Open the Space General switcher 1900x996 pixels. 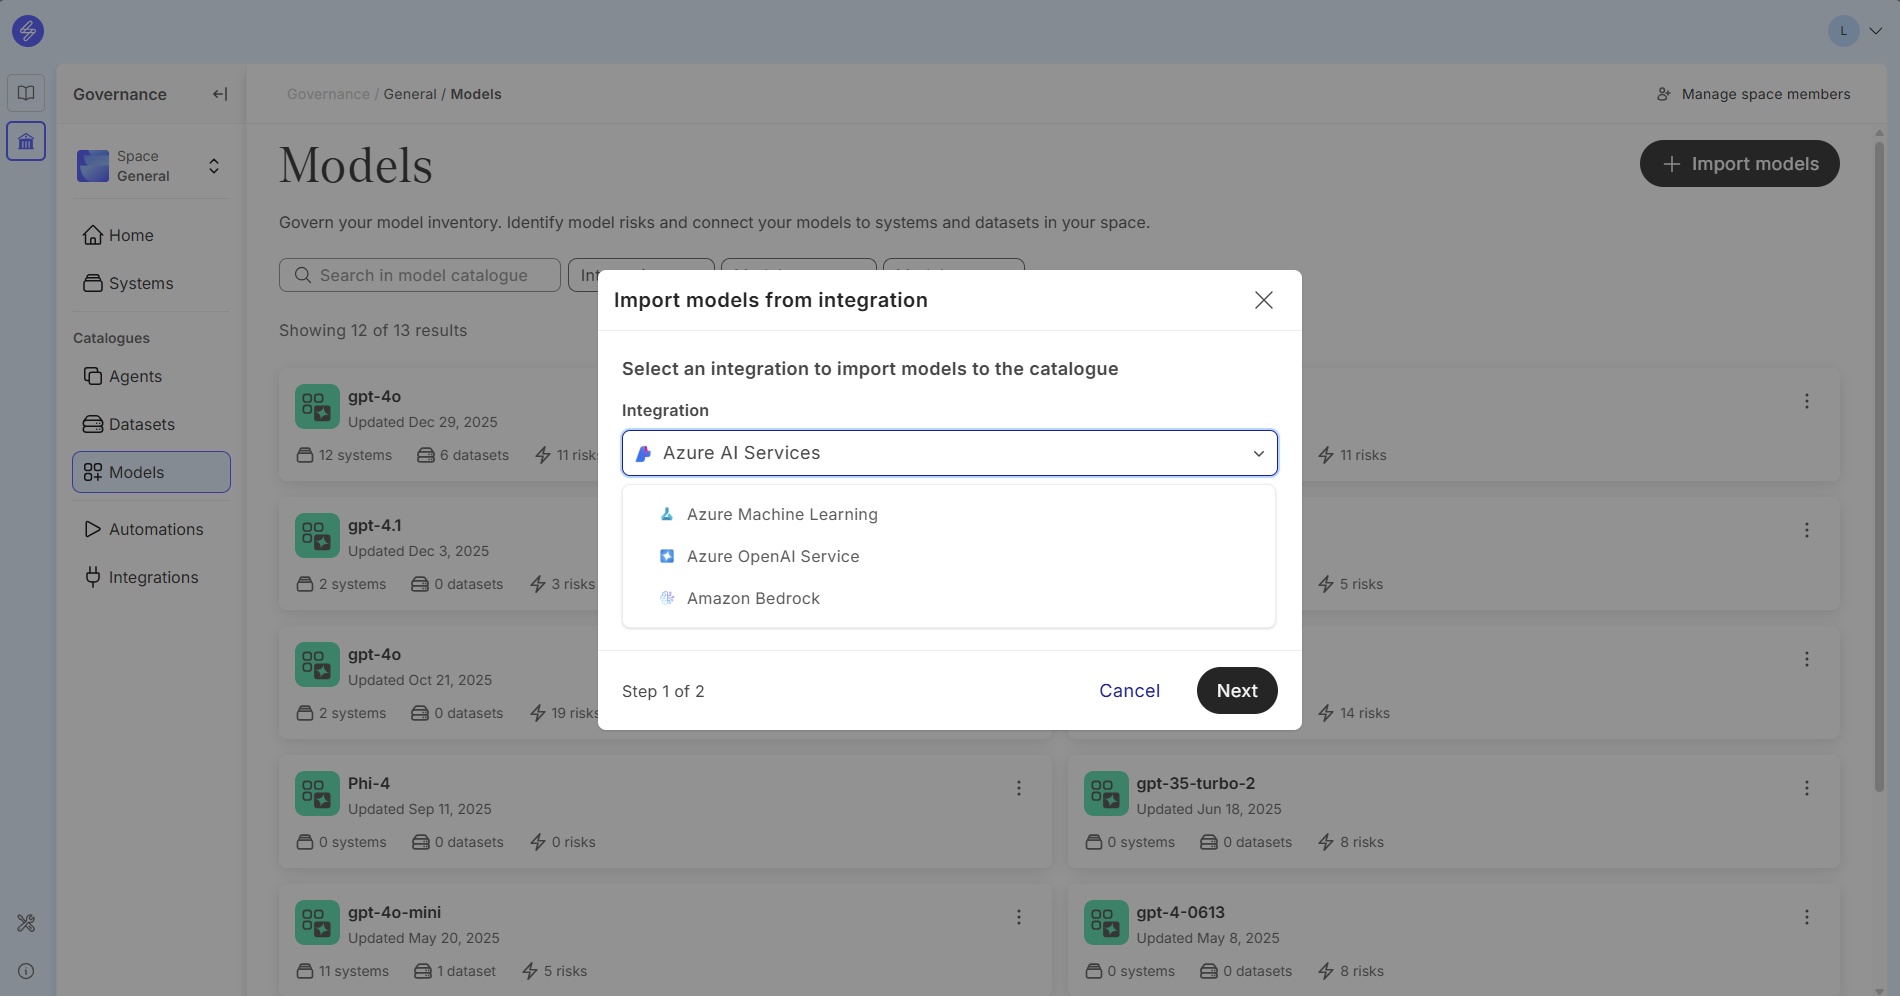pos(150,166)
